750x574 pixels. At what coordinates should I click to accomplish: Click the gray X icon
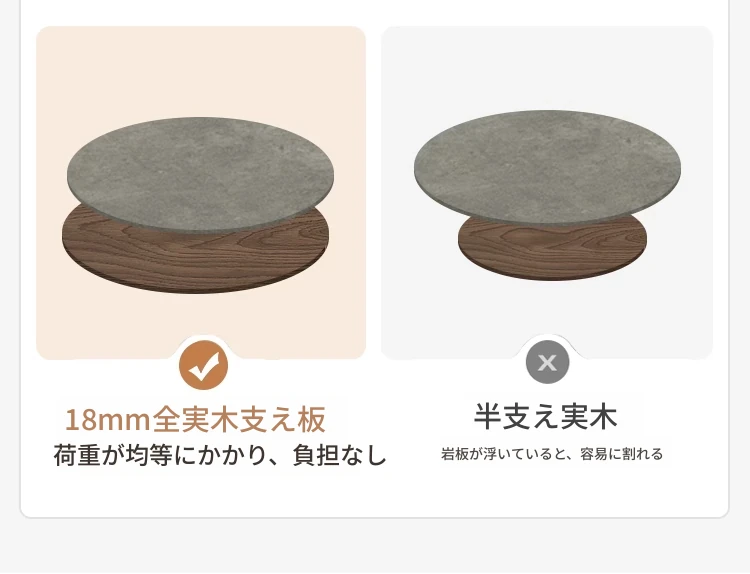point(548,362)
